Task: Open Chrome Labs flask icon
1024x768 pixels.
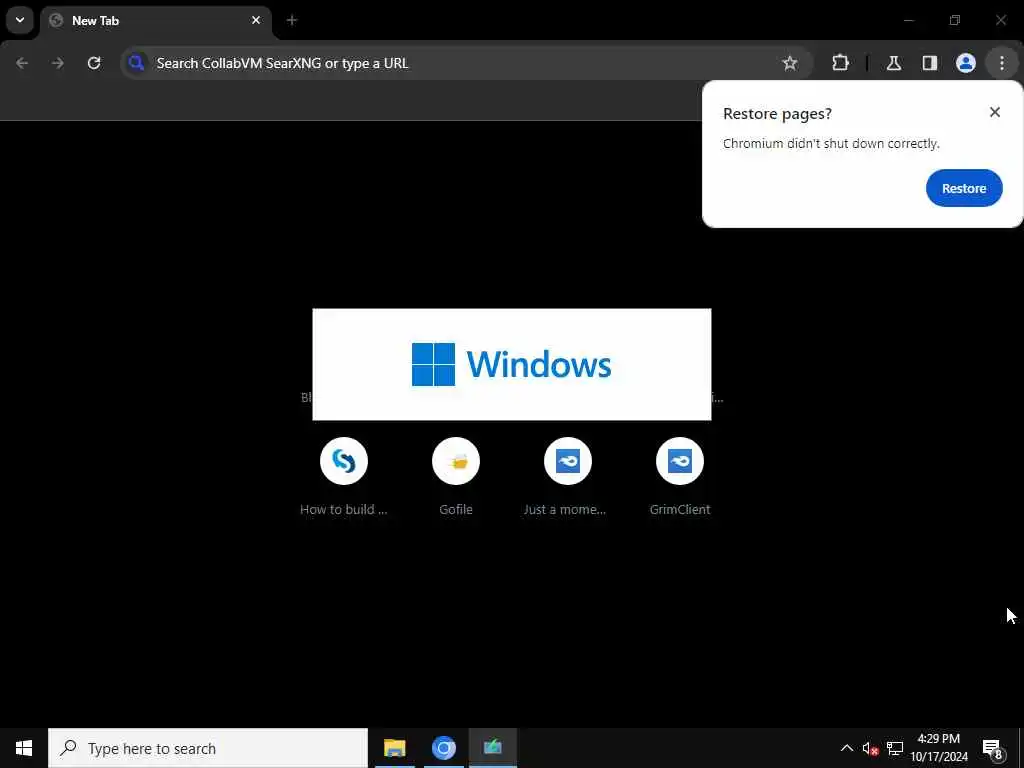Action: point(894,63)
